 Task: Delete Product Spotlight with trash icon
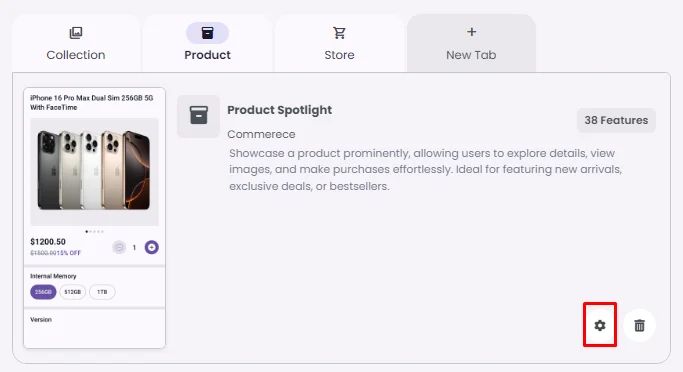[639, 325]
